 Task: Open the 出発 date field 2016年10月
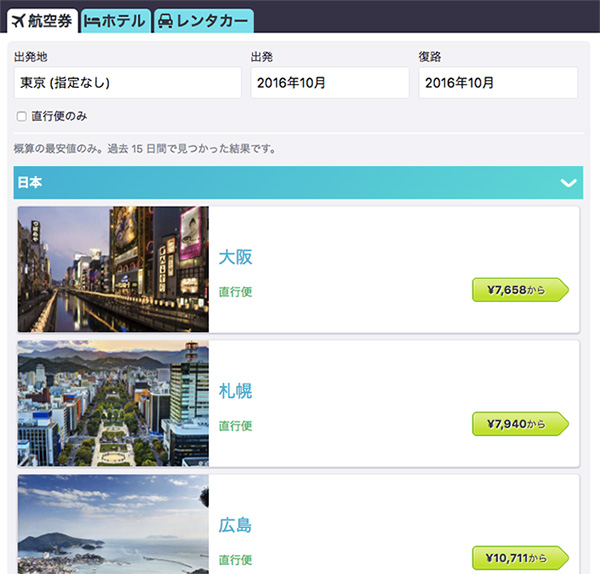329,83
